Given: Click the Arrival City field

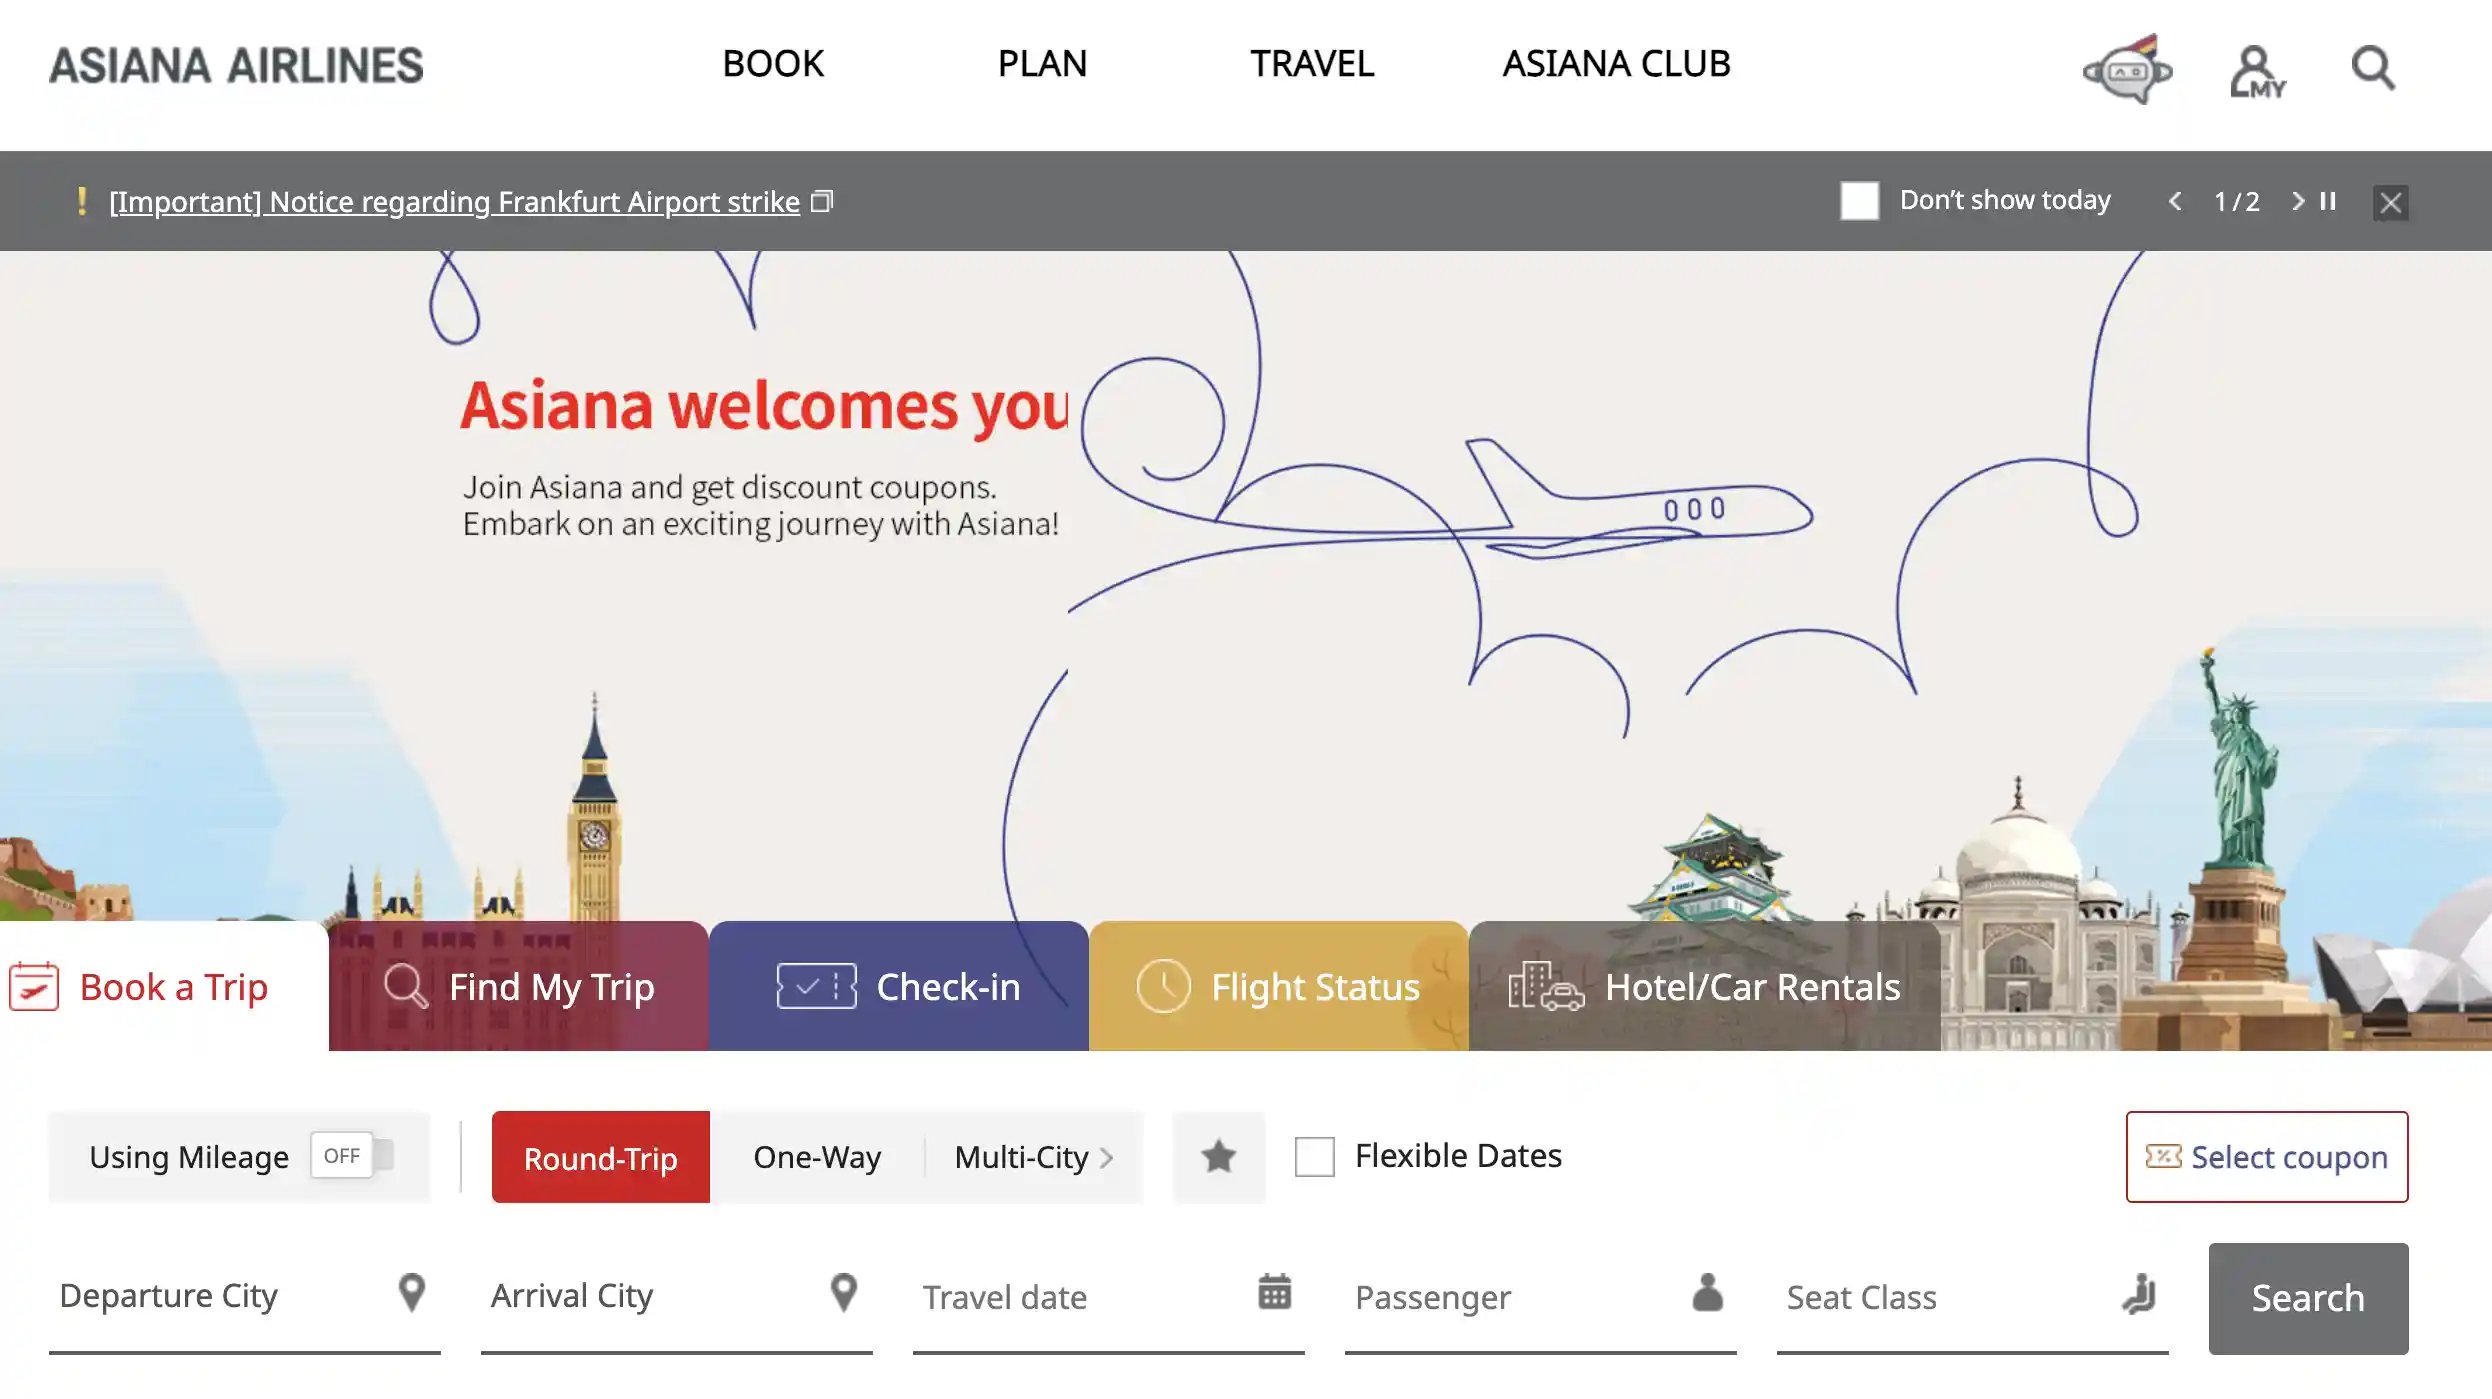Looking at the screenshot, I should pyautogui.click(x=676, y=1298).
